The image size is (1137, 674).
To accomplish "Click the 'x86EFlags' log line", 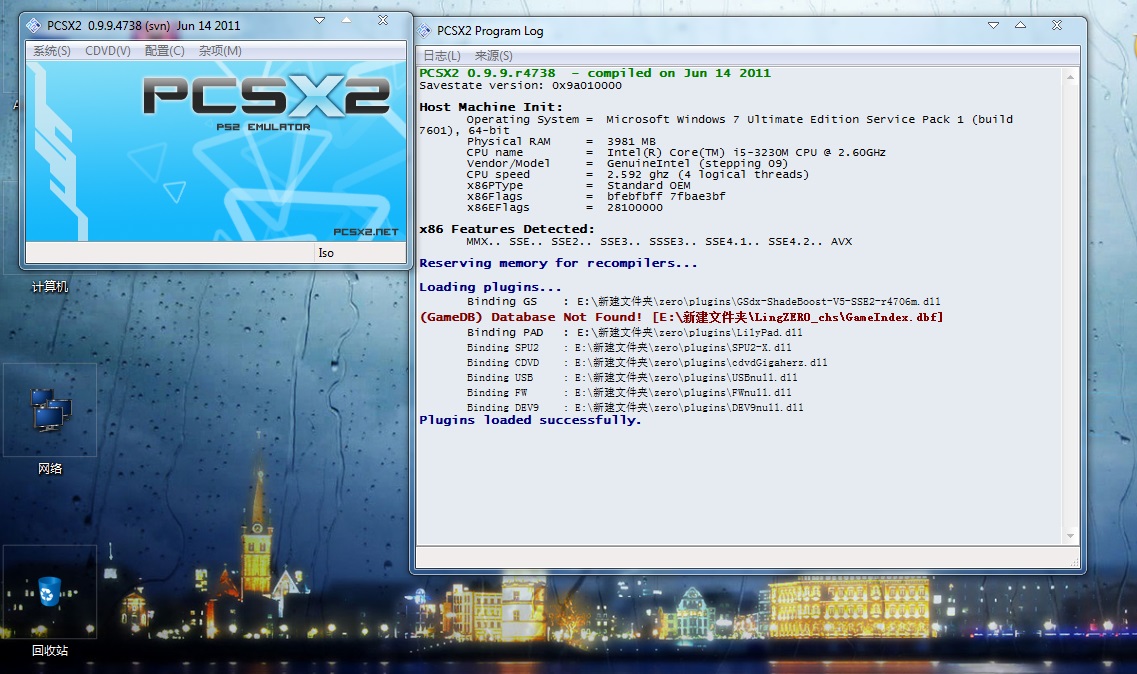I will 564,207.
